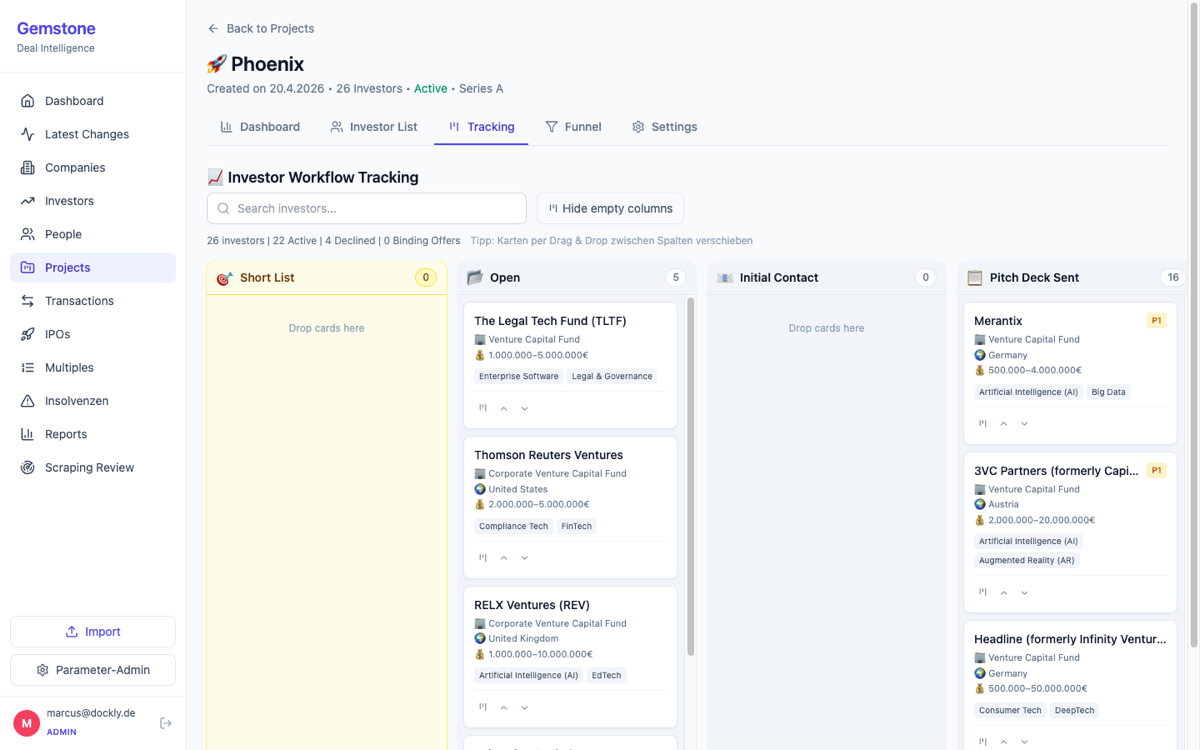The height and width of the screenshot is (750, 1200).
Task: Click kanban icon on Thomson Reuters Ventures card
Action: coord(483,558)
